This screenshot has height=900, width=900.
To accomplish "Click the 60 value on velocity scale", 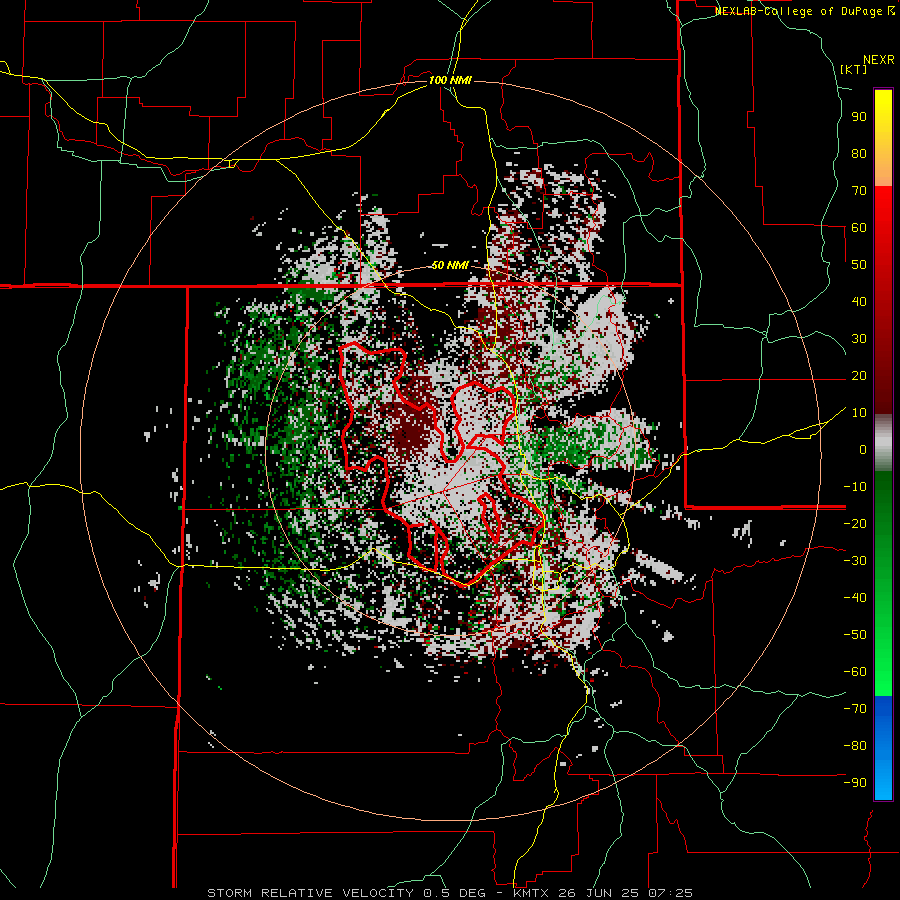I will [x=859, y=227].
